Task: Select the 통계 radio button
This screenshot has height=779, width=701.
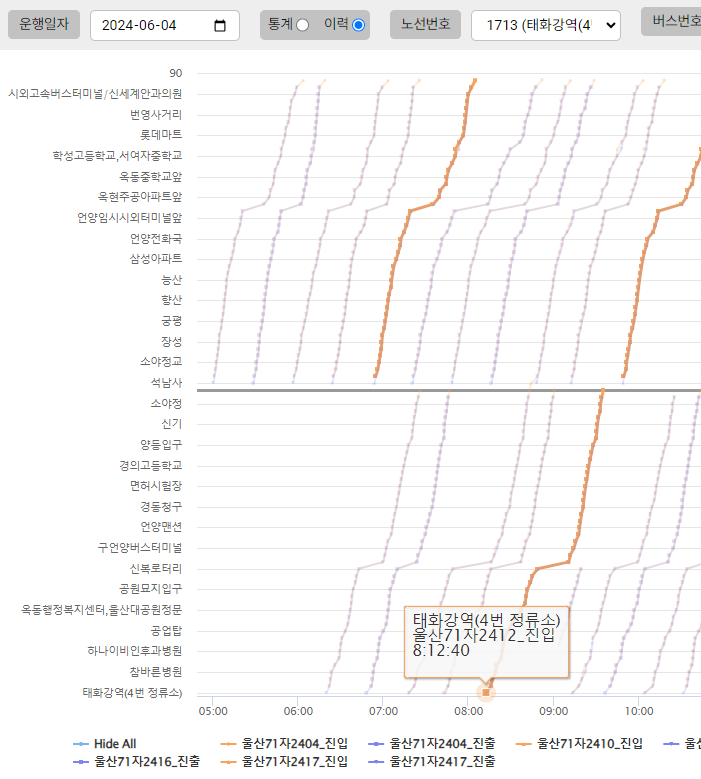Action: pyautogui.click(x=302, y=25)
